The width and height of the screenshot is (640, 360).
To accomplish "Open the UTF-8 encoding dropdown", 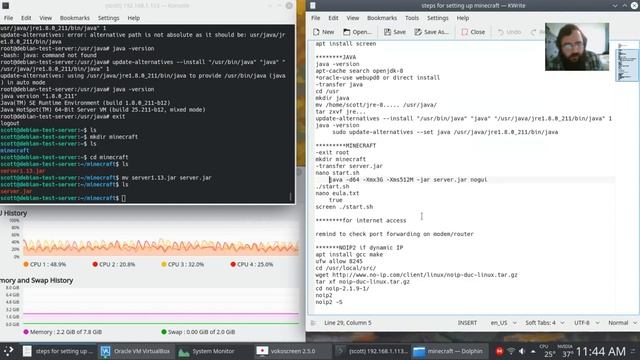I will tap(587, 323).
